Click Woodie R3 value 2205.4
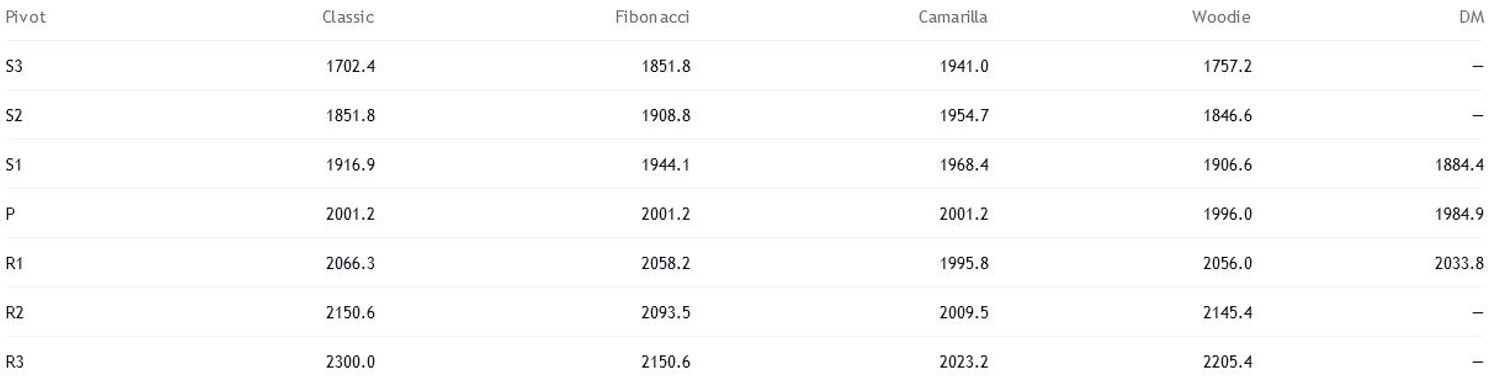 [1228, 362]
